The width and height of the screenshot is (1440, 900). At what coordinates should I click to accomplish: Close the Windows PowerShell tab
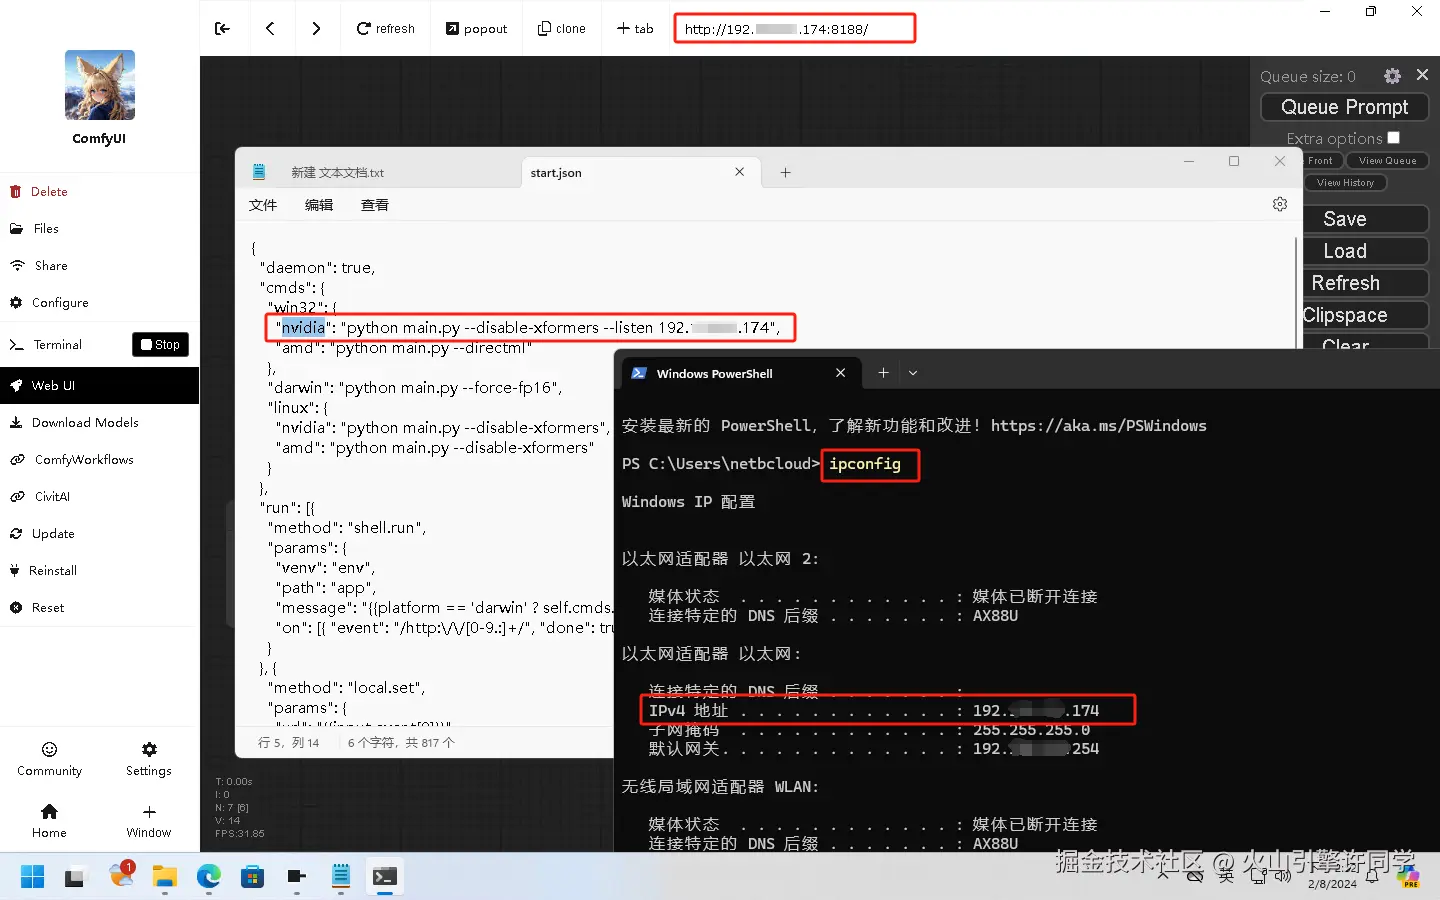click(840, 373)
